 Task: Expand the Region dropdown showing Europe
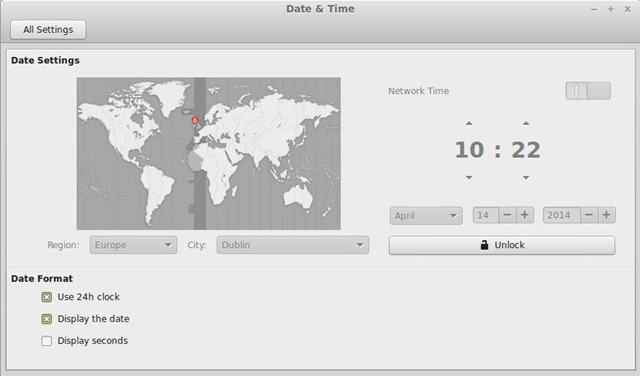pos(133,245)
